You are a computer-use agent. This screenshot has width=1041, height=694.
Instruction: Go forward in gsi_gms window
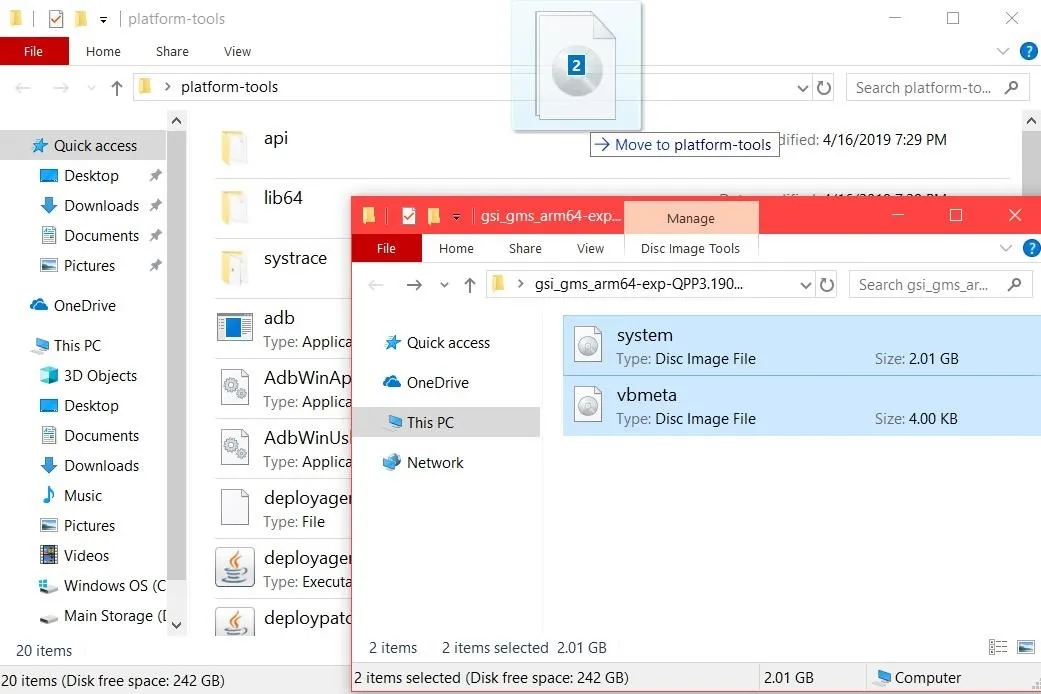(414, 285)
